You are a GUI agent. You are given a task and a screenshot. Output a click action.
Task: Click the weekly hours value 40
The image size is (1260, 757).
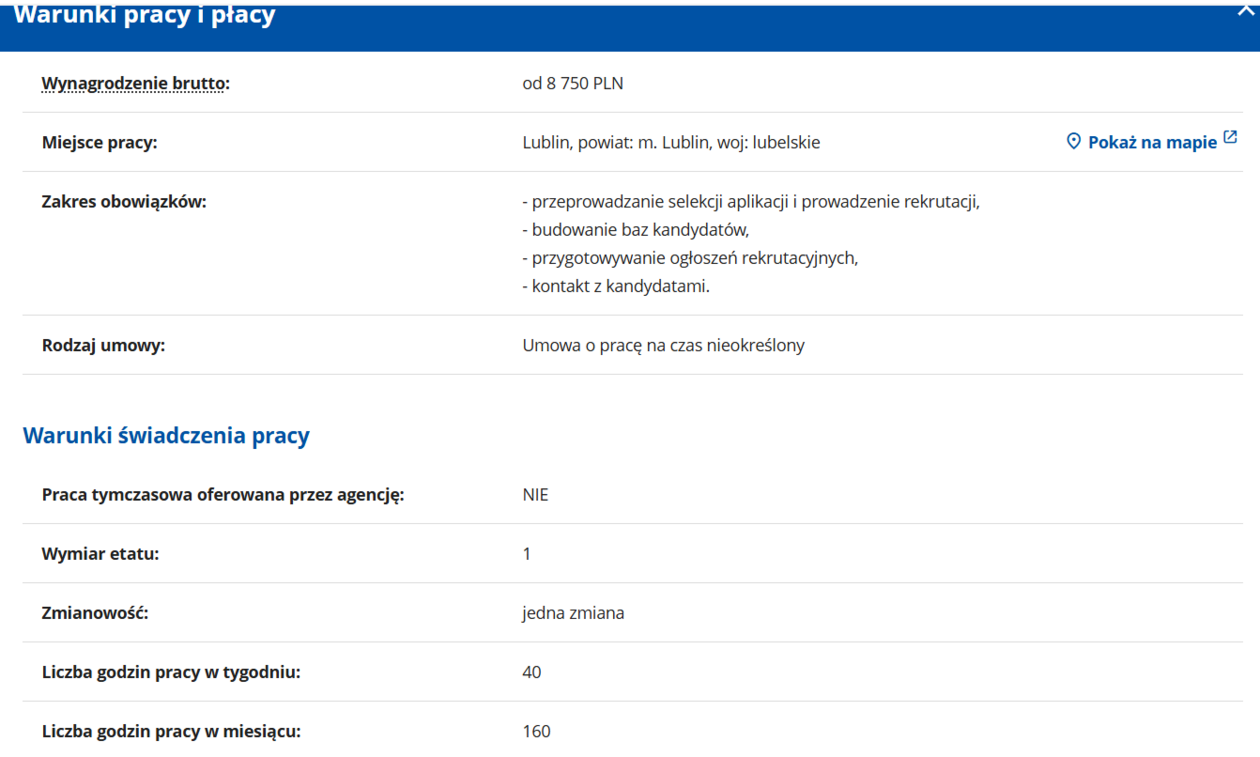coord(531,672)
